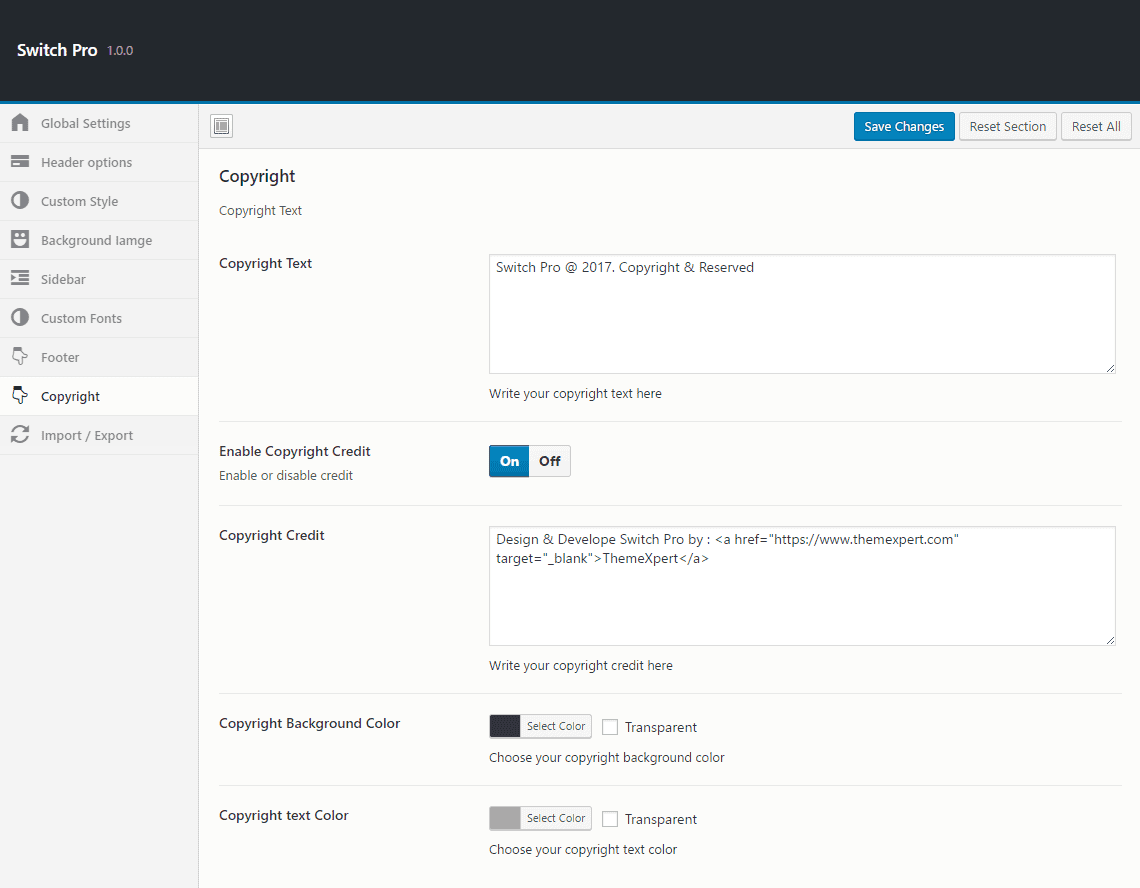Toggle the expand-all sections icon
Viewport: 1140px width, 888px height.
pos(222,126)
